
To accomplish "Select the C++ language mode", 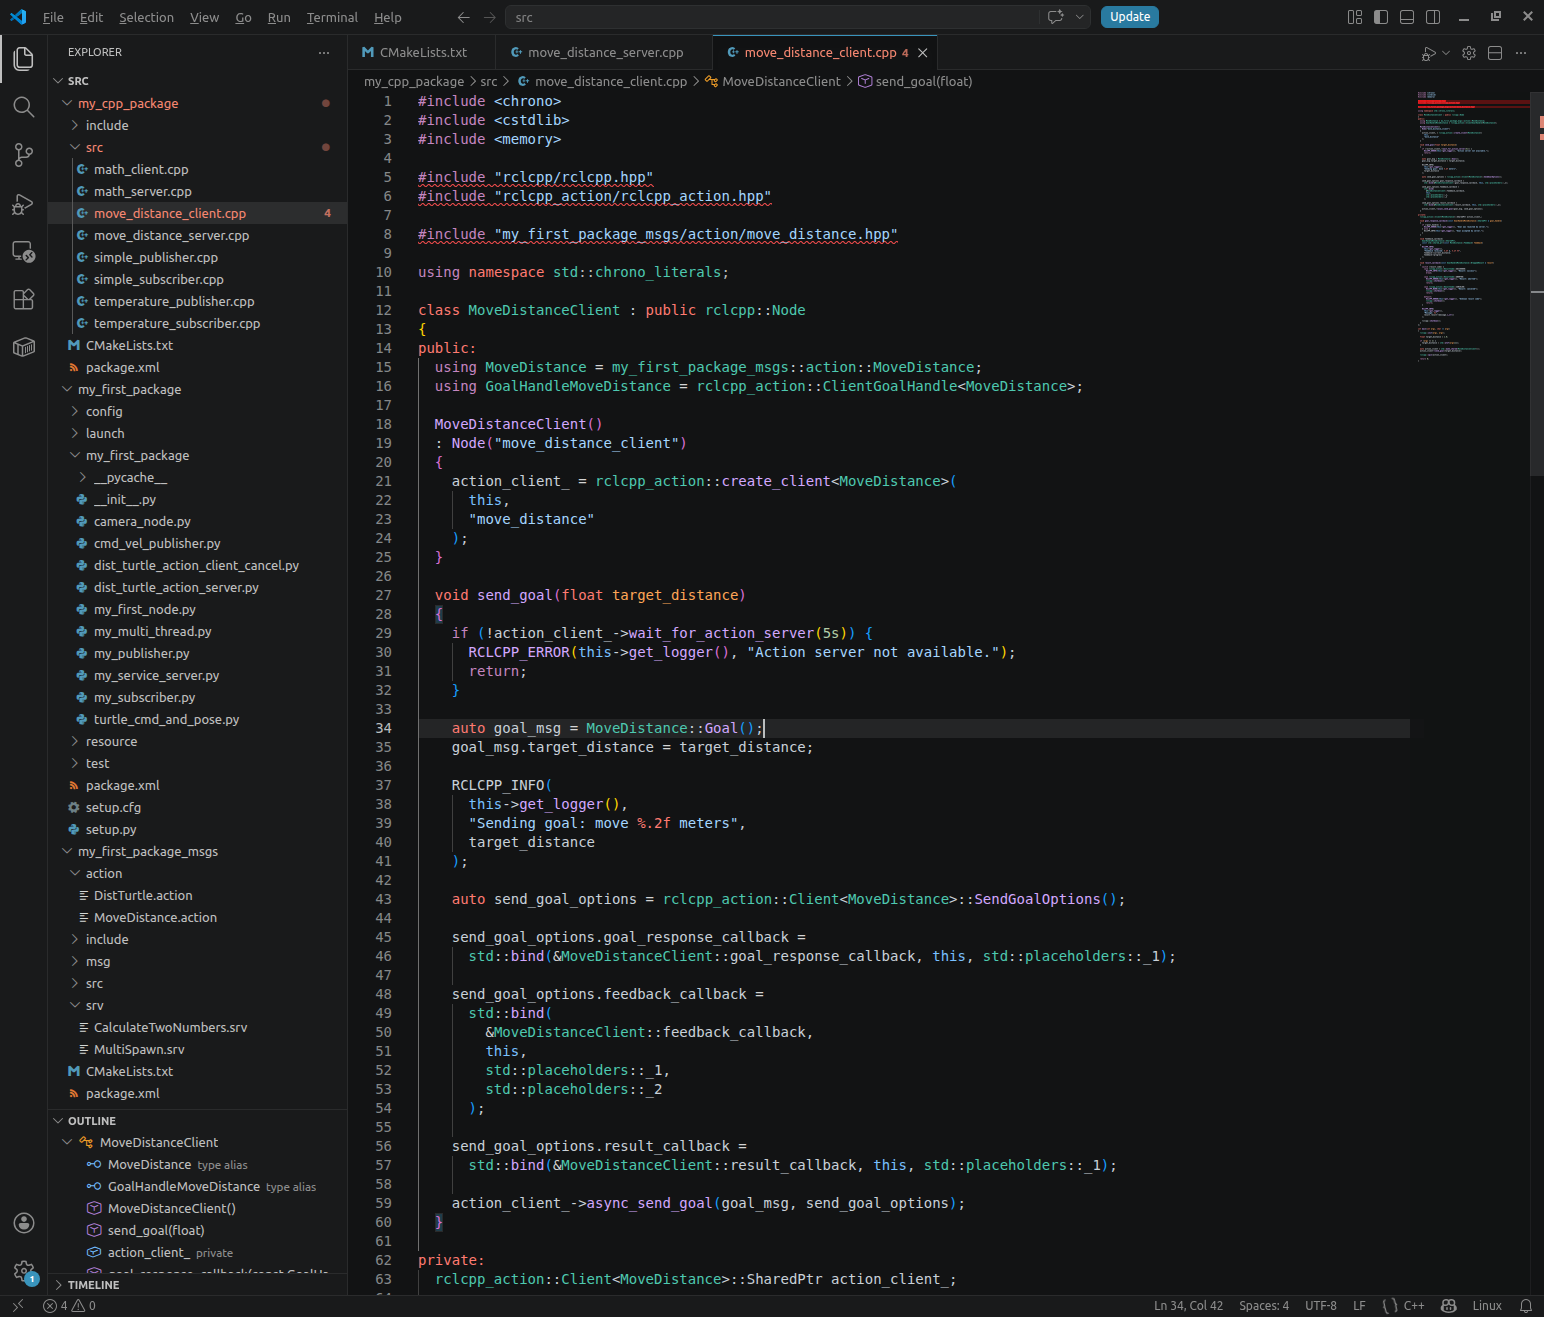I will (x=1414, y=1305).
